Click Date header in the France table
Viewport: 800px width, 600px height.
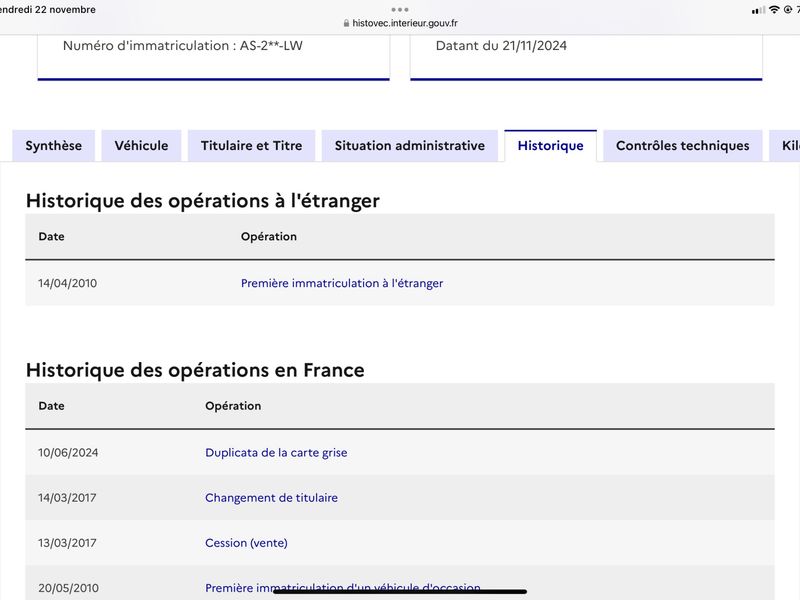point(52,406)
